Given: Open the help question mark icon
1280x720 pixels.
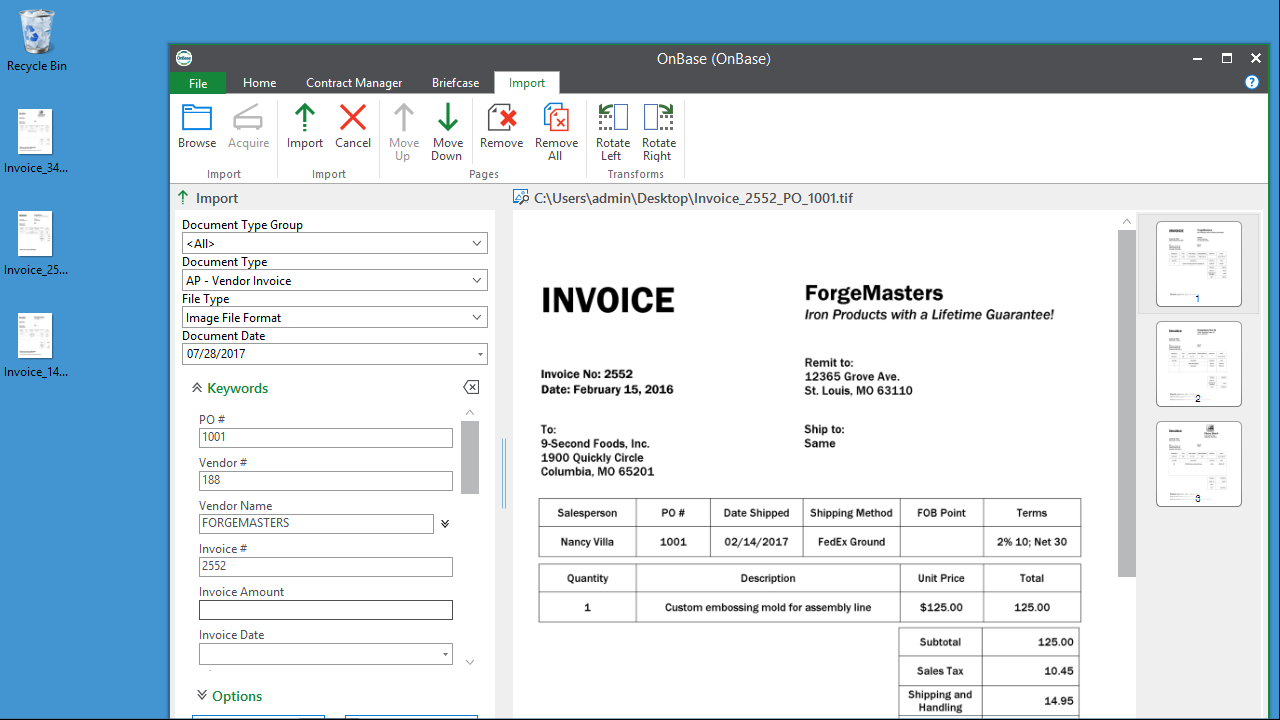Looking at the screenshot, I should coord(1252,82).
